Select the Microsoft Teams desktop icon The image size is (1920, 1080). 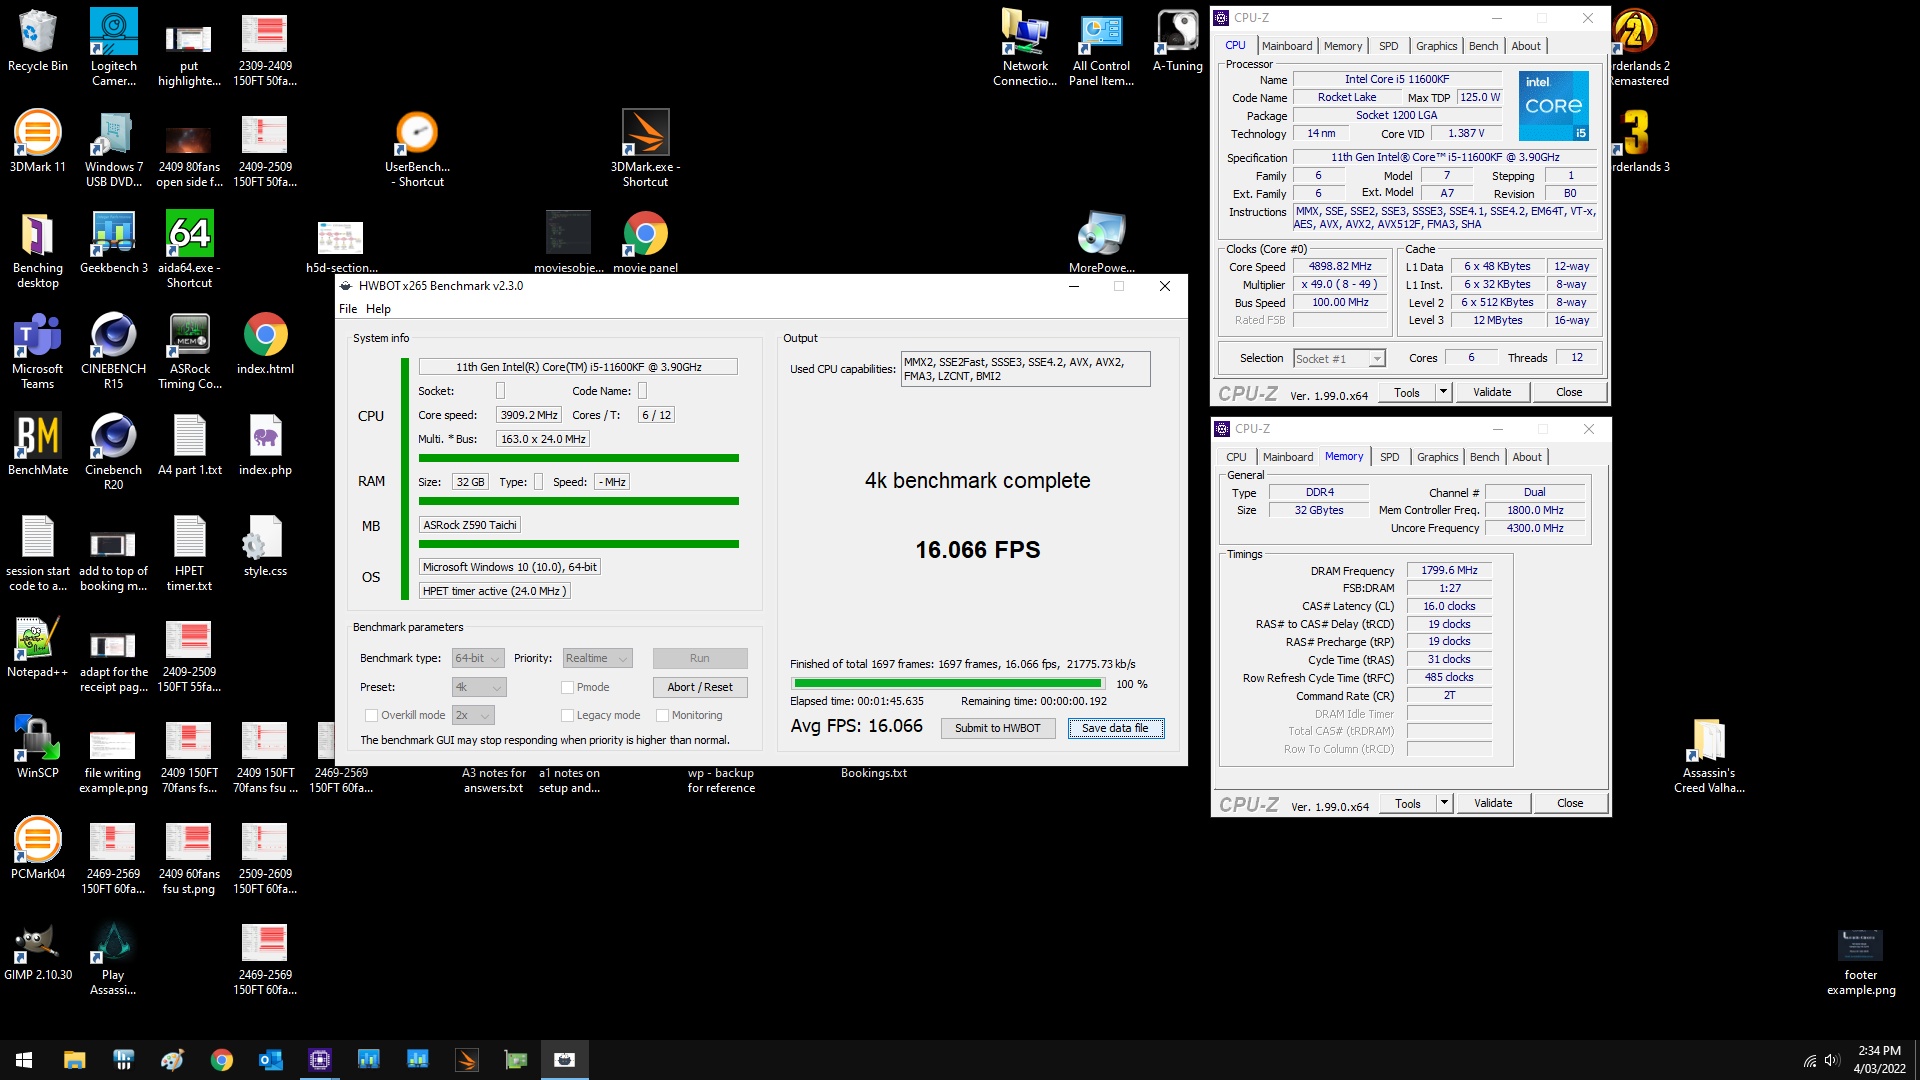coord(38,351)
